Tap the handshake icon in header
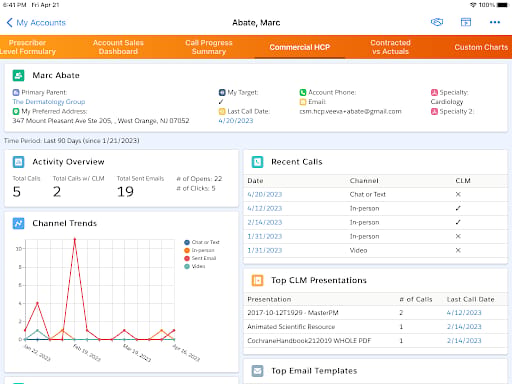 437,22
